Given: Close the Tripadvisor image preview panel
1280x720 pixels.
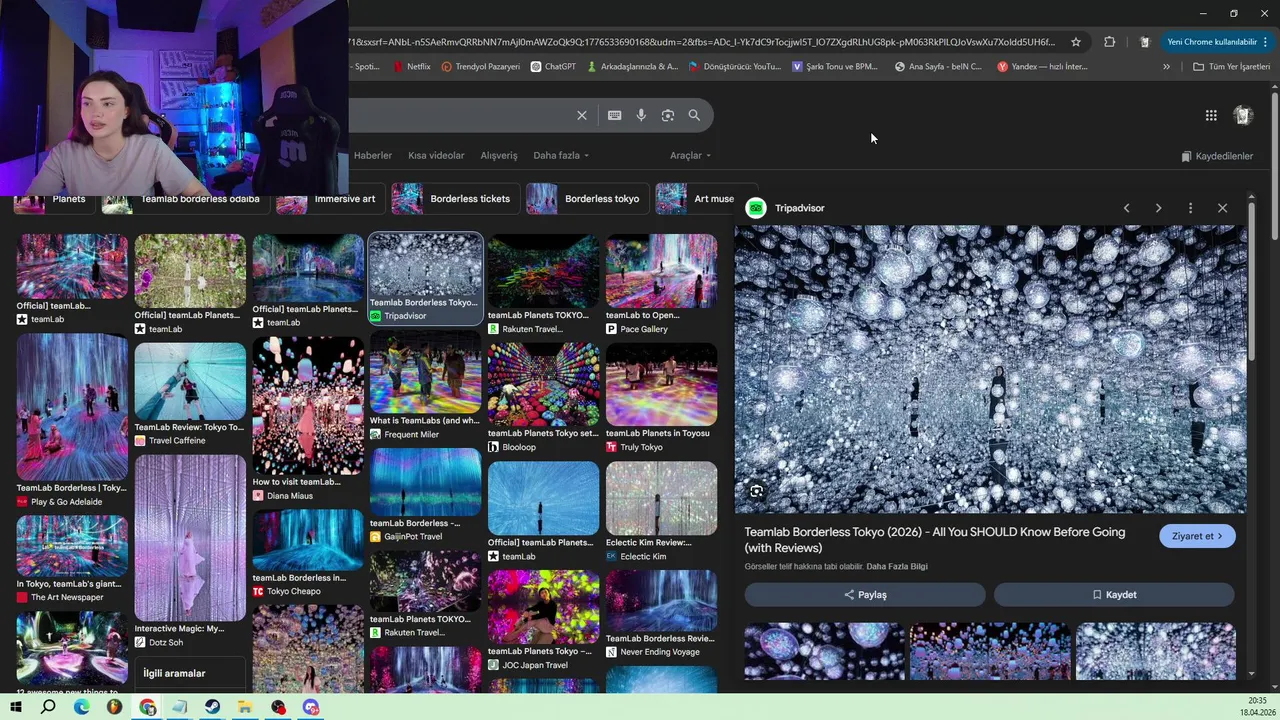Looking at the screenshot, I should pyautogui.click(x=1222, y=208).
